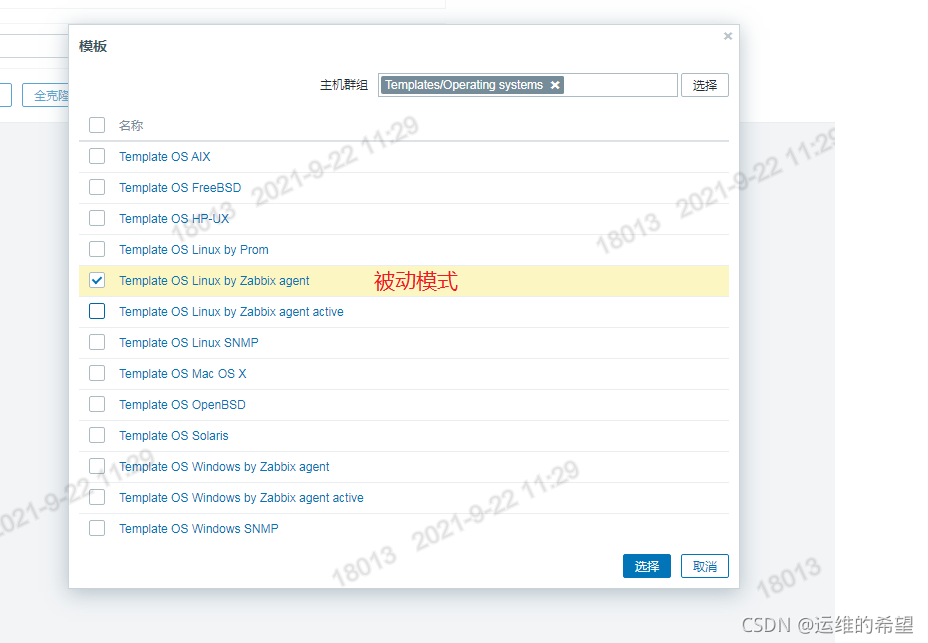Open the Template OS Linux SNMP link
The width and height of the screenshot is (928, 643).
coord(189,343)
